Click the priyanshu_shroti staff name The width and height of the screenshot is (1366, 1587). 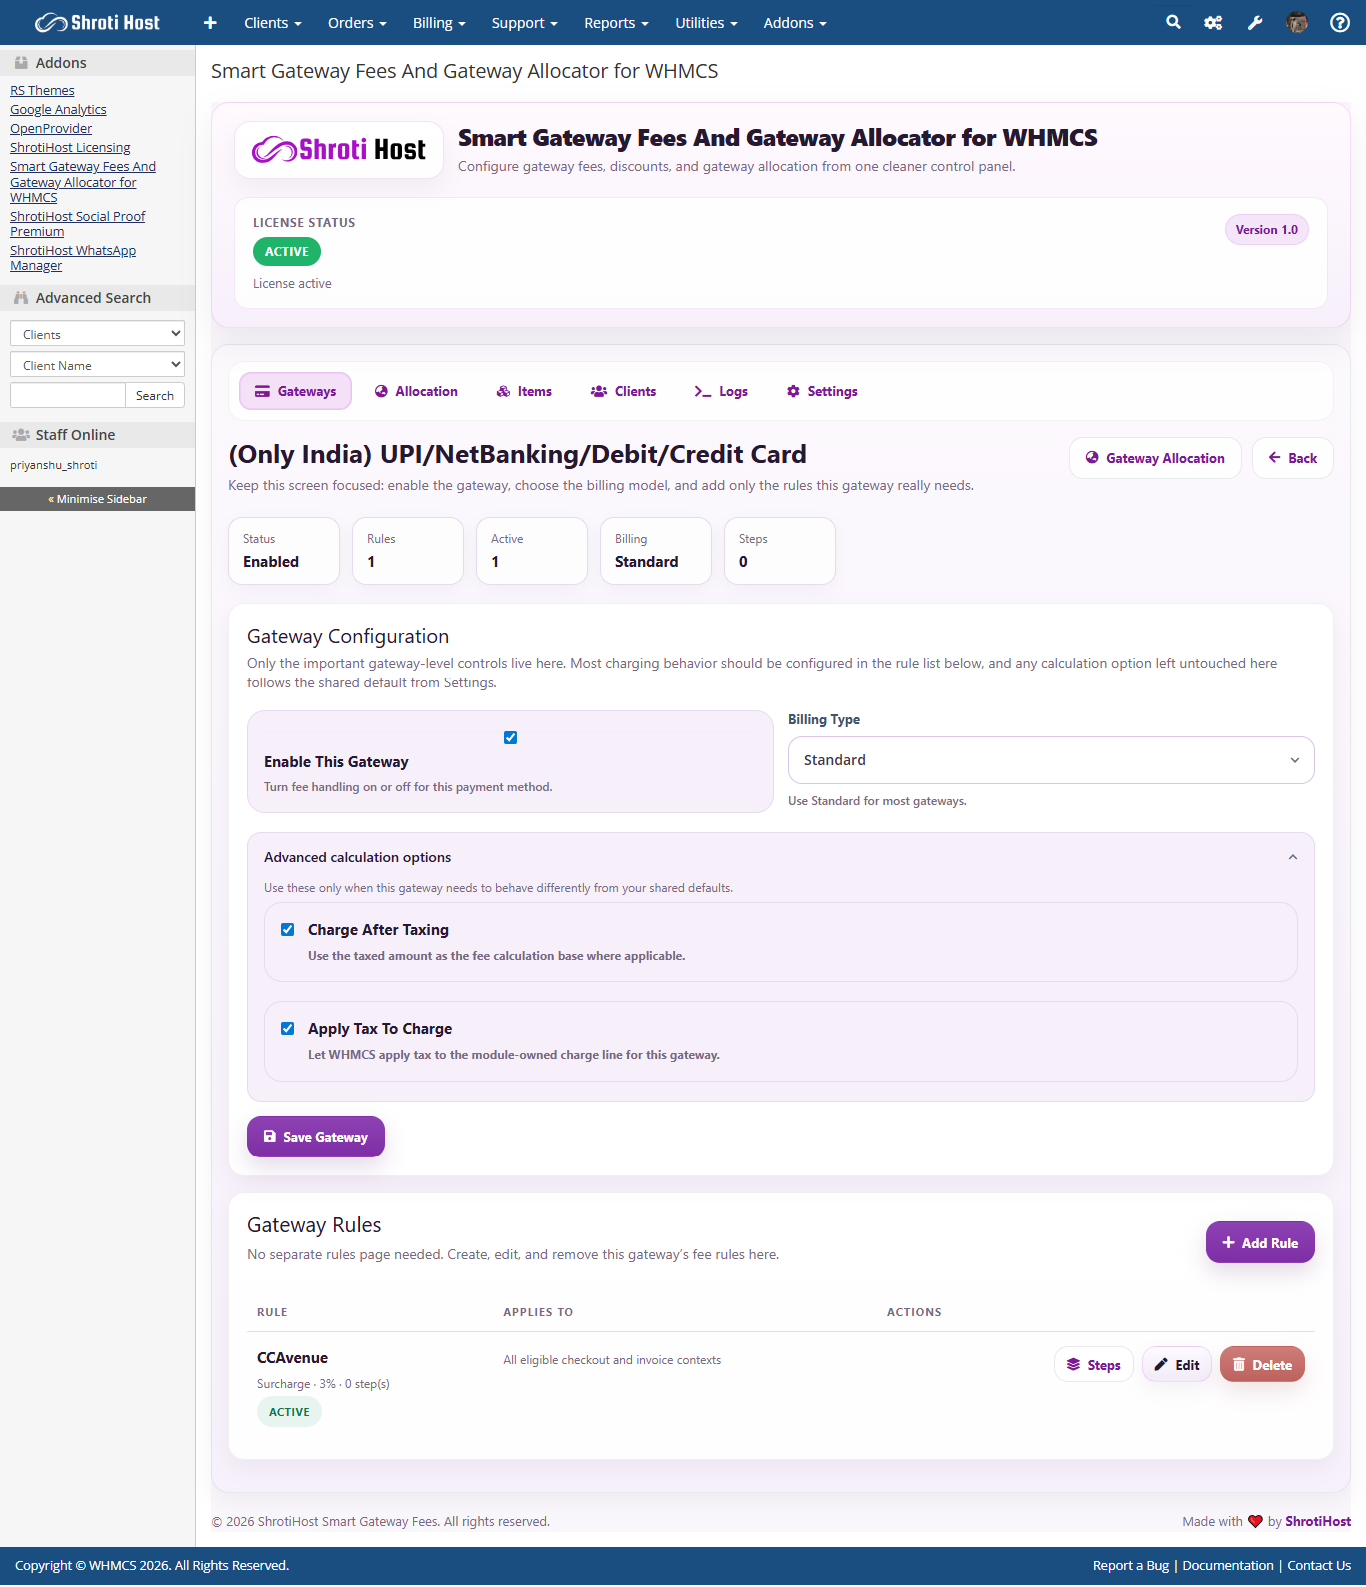coord(54,465)
